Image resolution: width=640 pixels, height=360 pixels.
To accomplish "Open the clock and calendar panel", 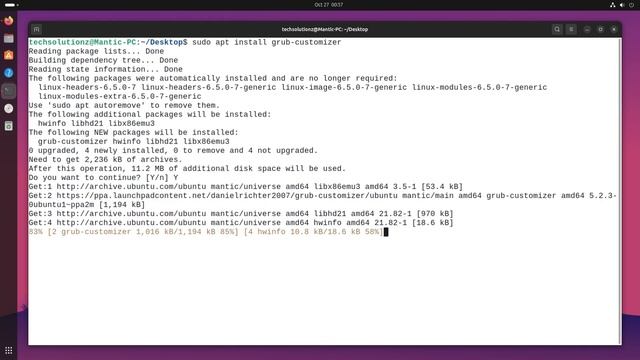I will coord(329,5).
